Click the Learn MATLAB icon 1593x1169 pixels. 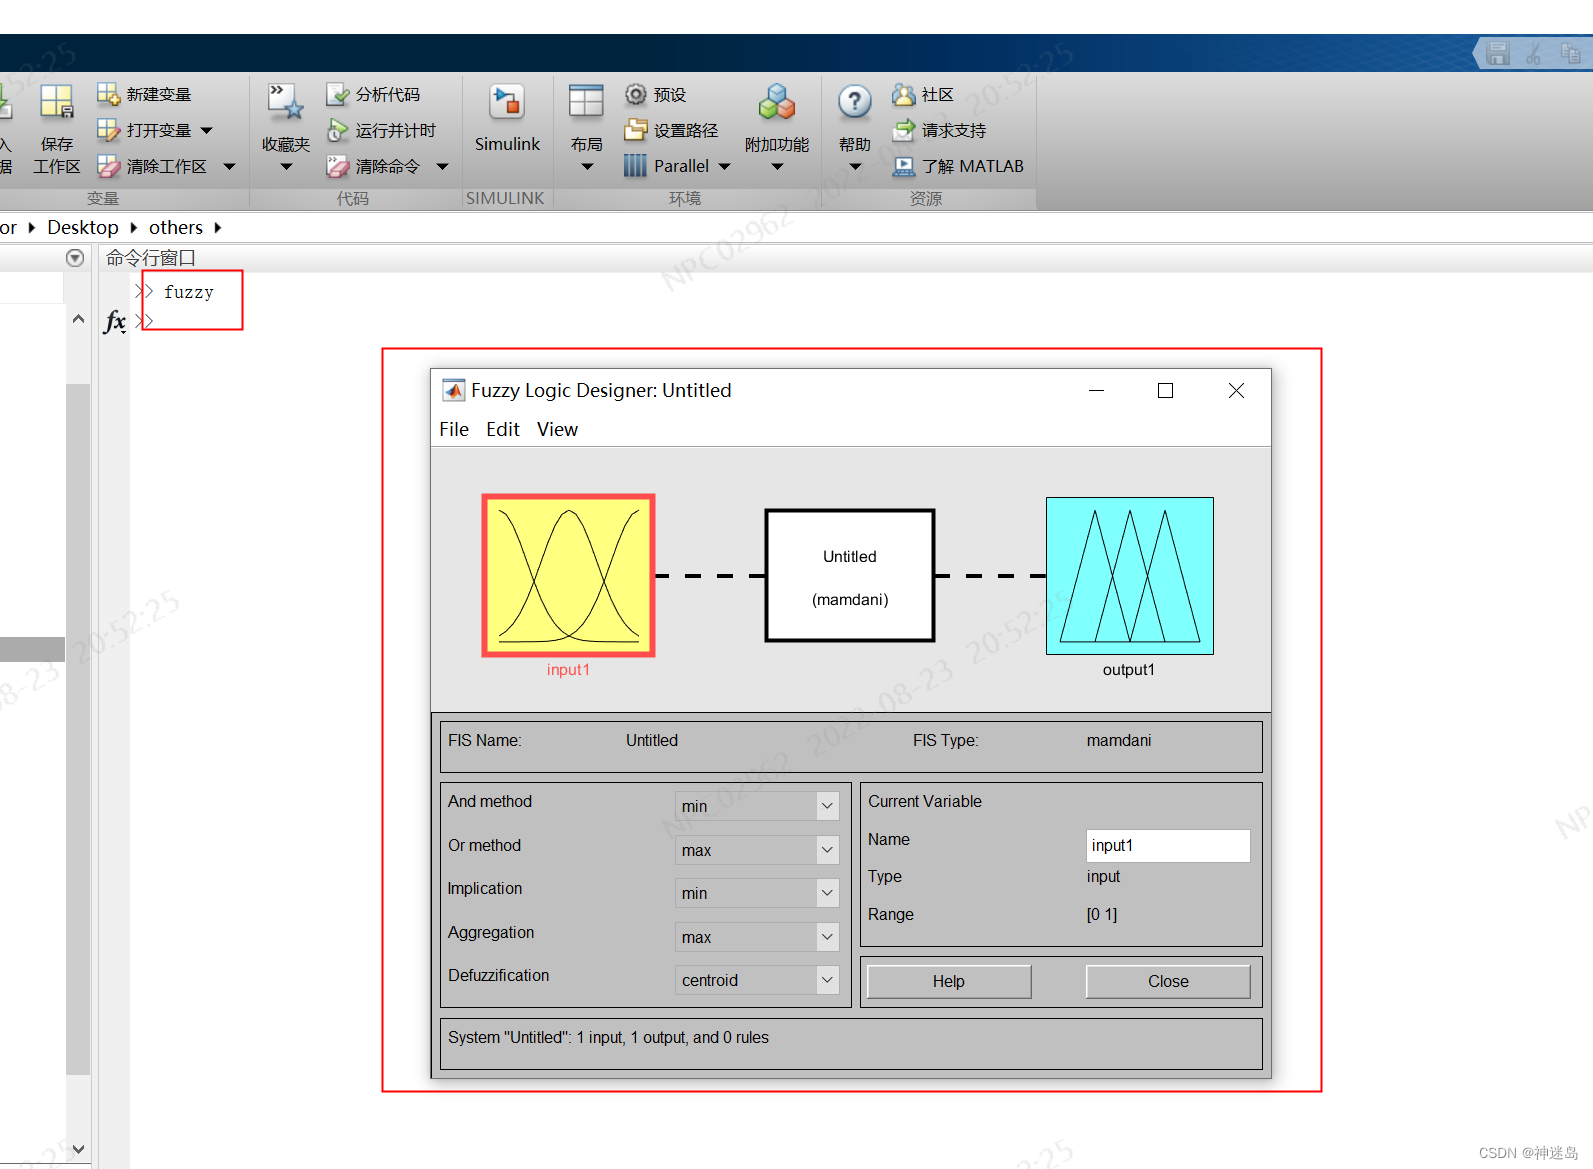[904, 166]
